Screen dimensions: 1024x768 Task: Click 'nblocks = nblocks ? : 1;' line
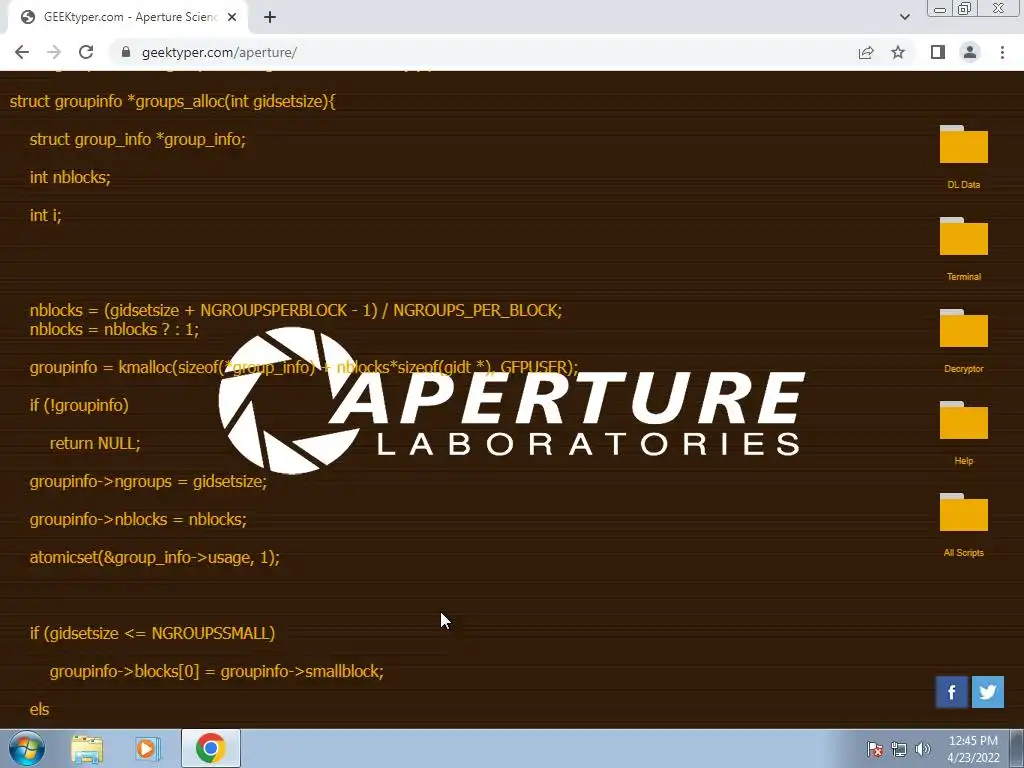114,329
